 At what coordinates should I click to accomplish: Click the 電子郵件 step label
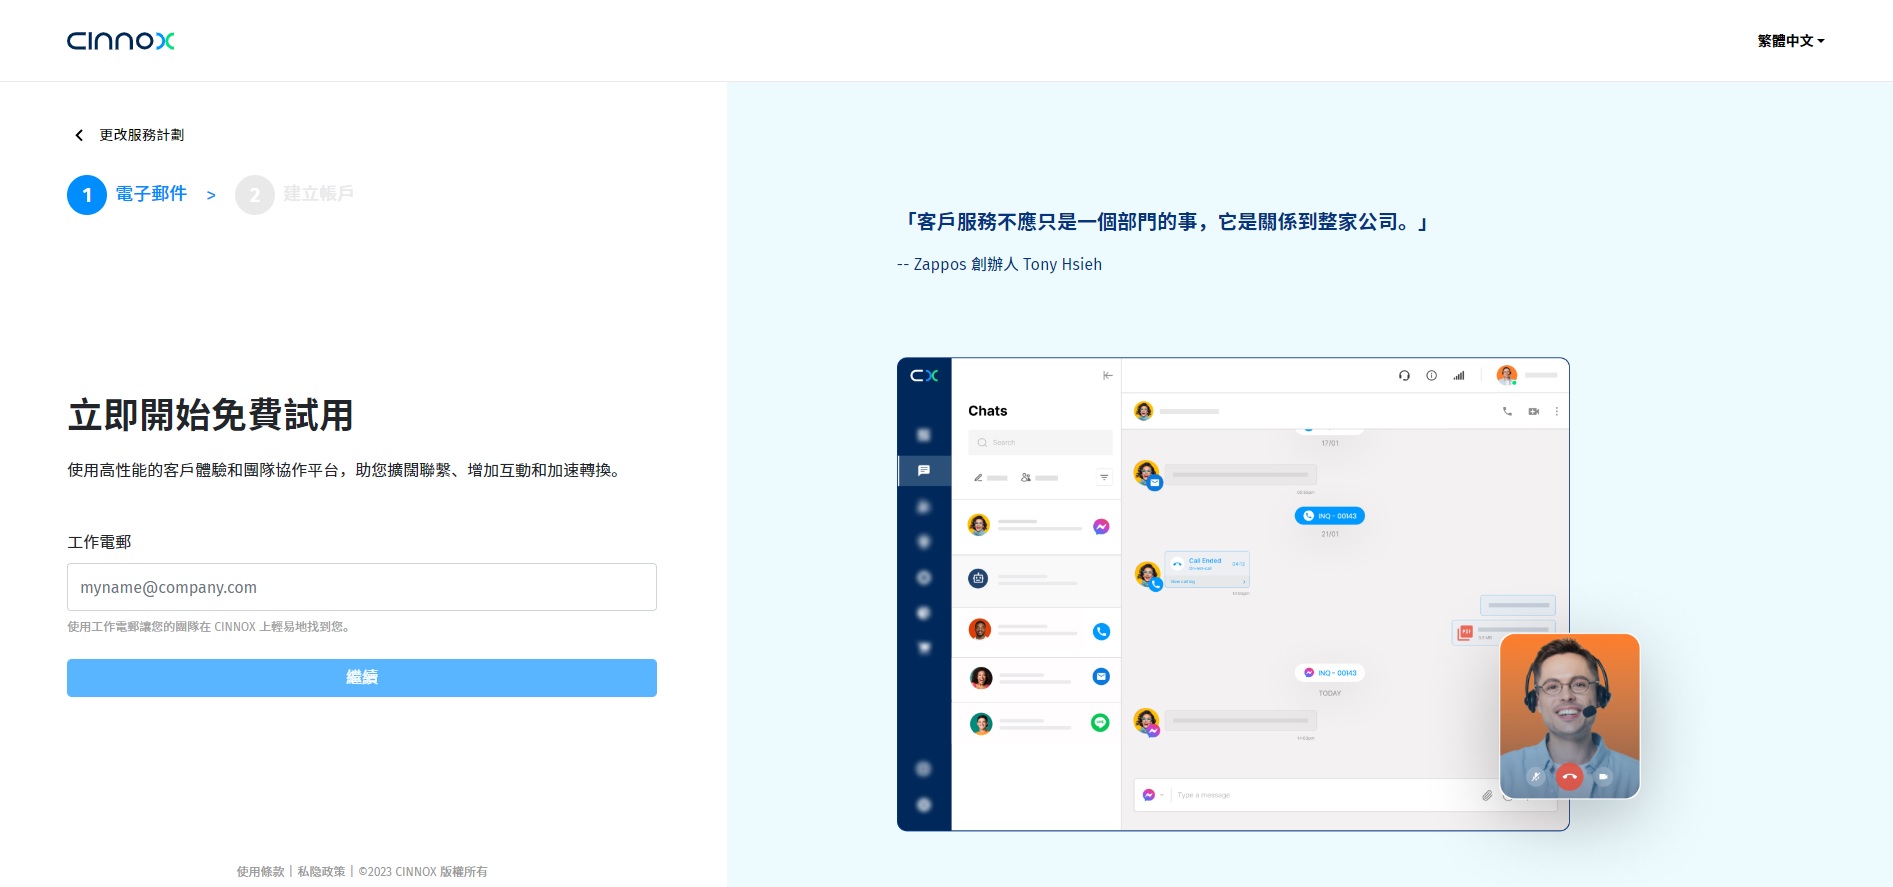click(151, 194)
